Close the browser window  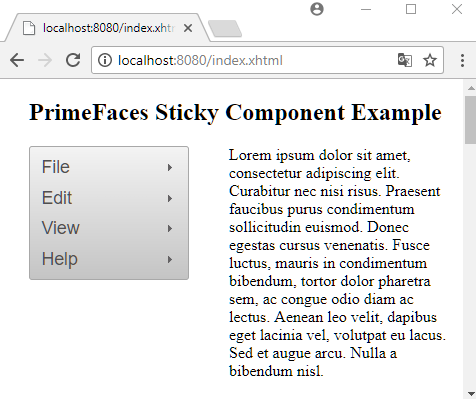457,9
